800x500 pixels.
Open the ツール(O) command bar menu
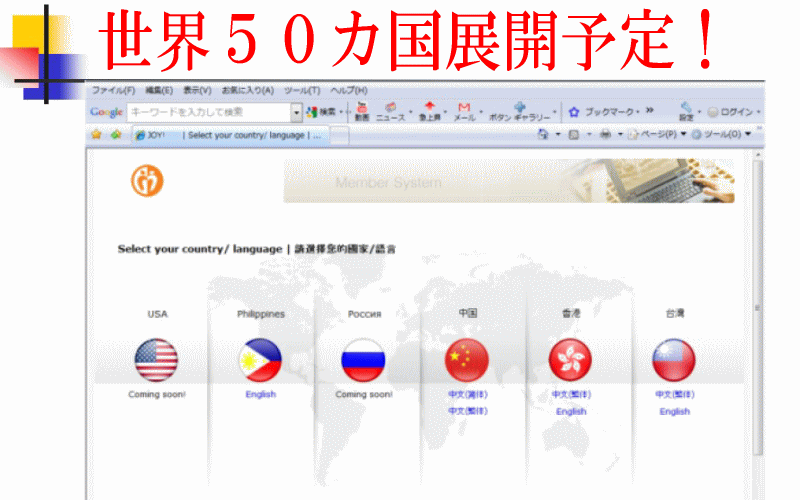[x=722, y=134]
